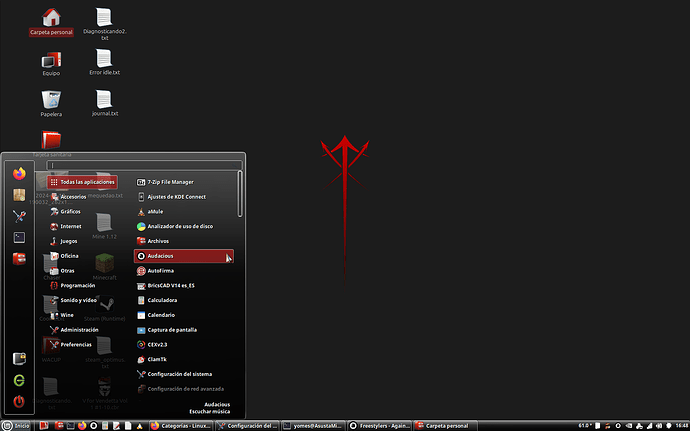Launch Firefox from the menu favorites sidebar
Viewport: 690px width, 431px height.
coord(19,173)
